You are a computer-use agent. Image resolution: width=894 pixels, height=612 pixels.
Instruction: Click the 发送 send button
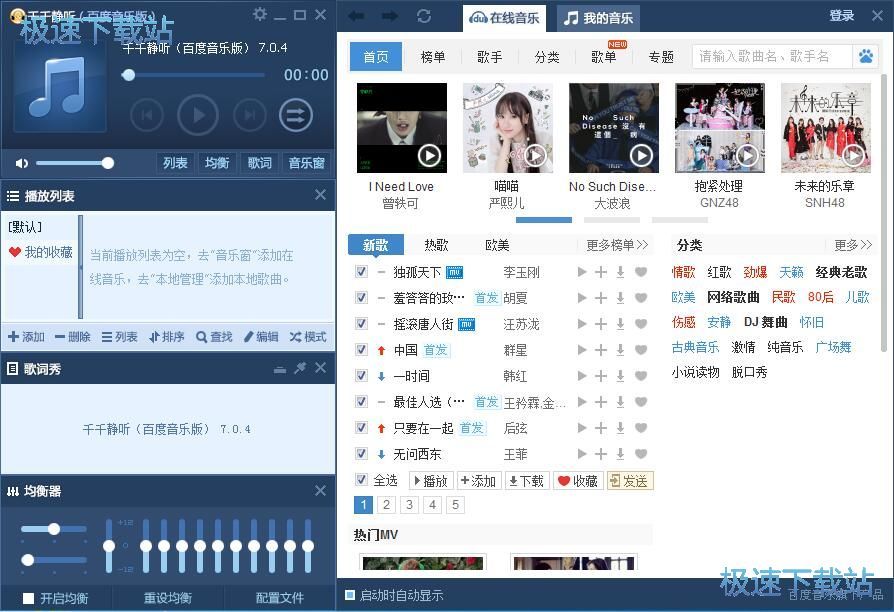point(629,481)
